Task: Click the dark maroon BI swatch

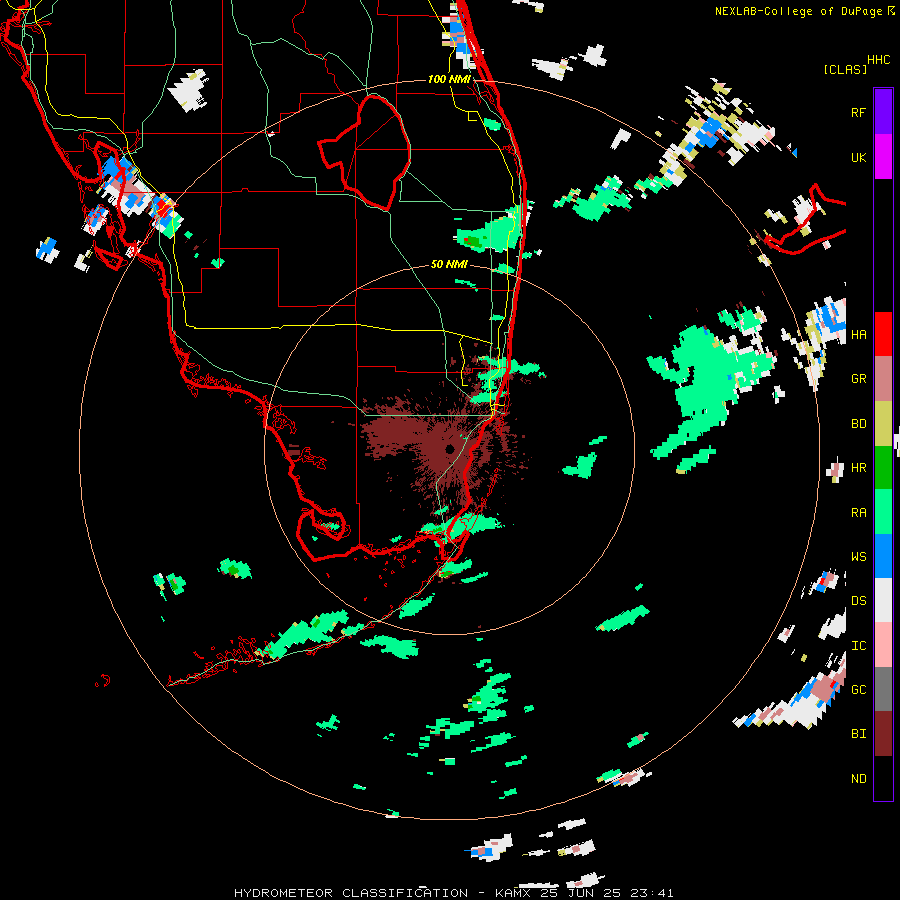Action: pos(883,734)
